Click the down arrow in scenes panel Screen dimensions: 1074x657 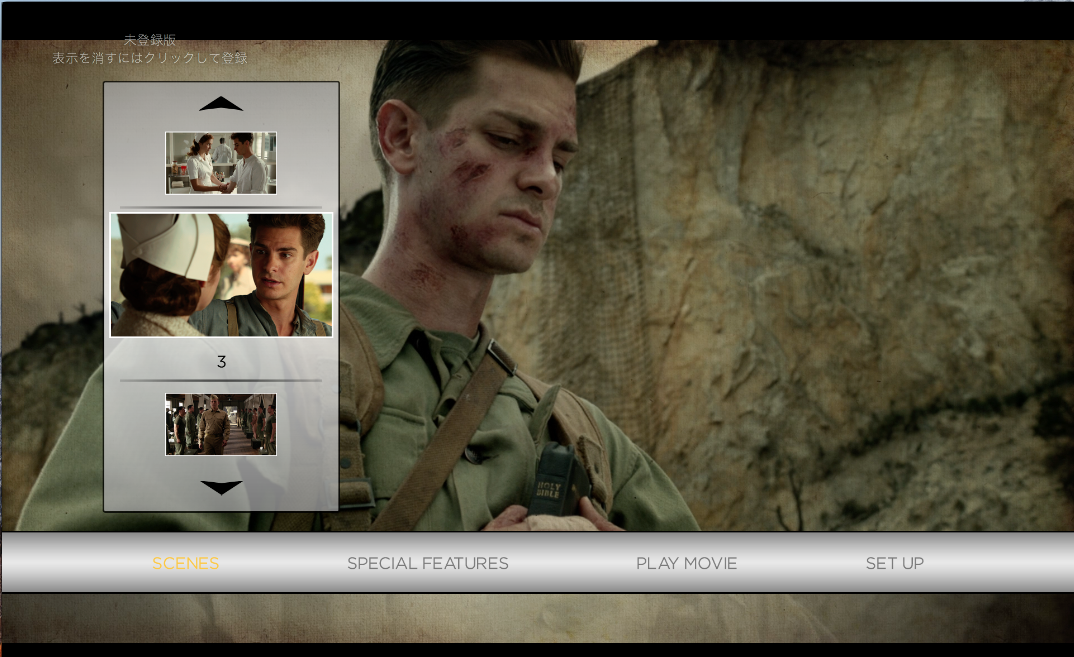221,487
